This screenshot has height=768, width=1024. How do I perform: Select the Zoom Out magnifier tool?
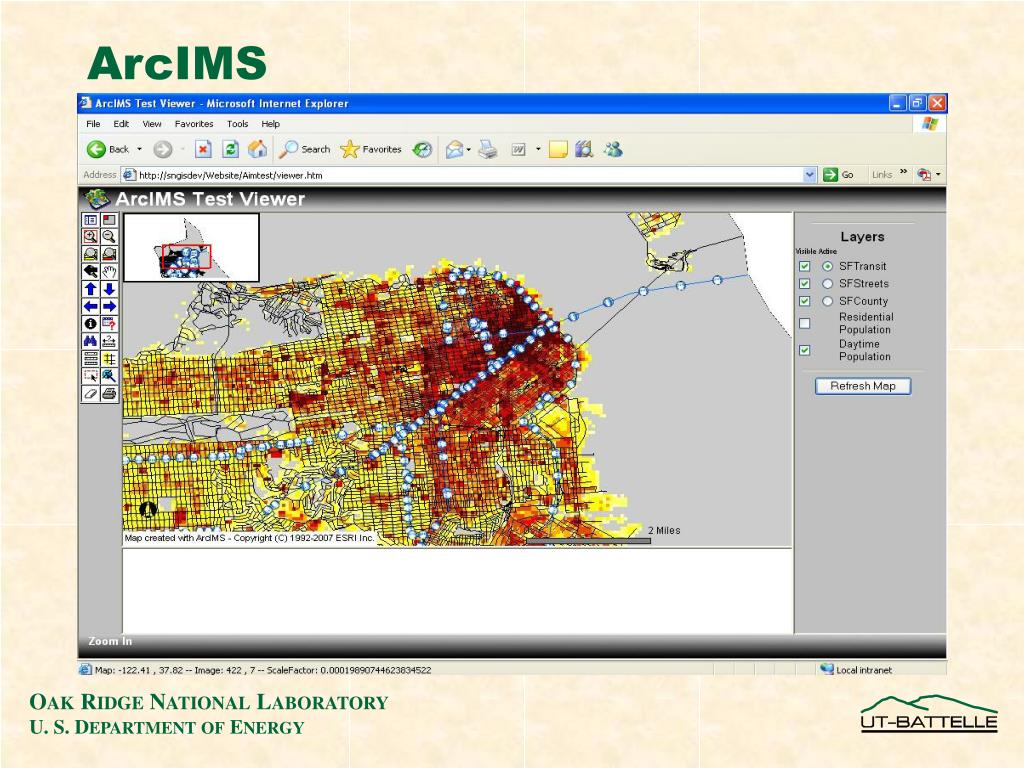[x=109, y=236]
